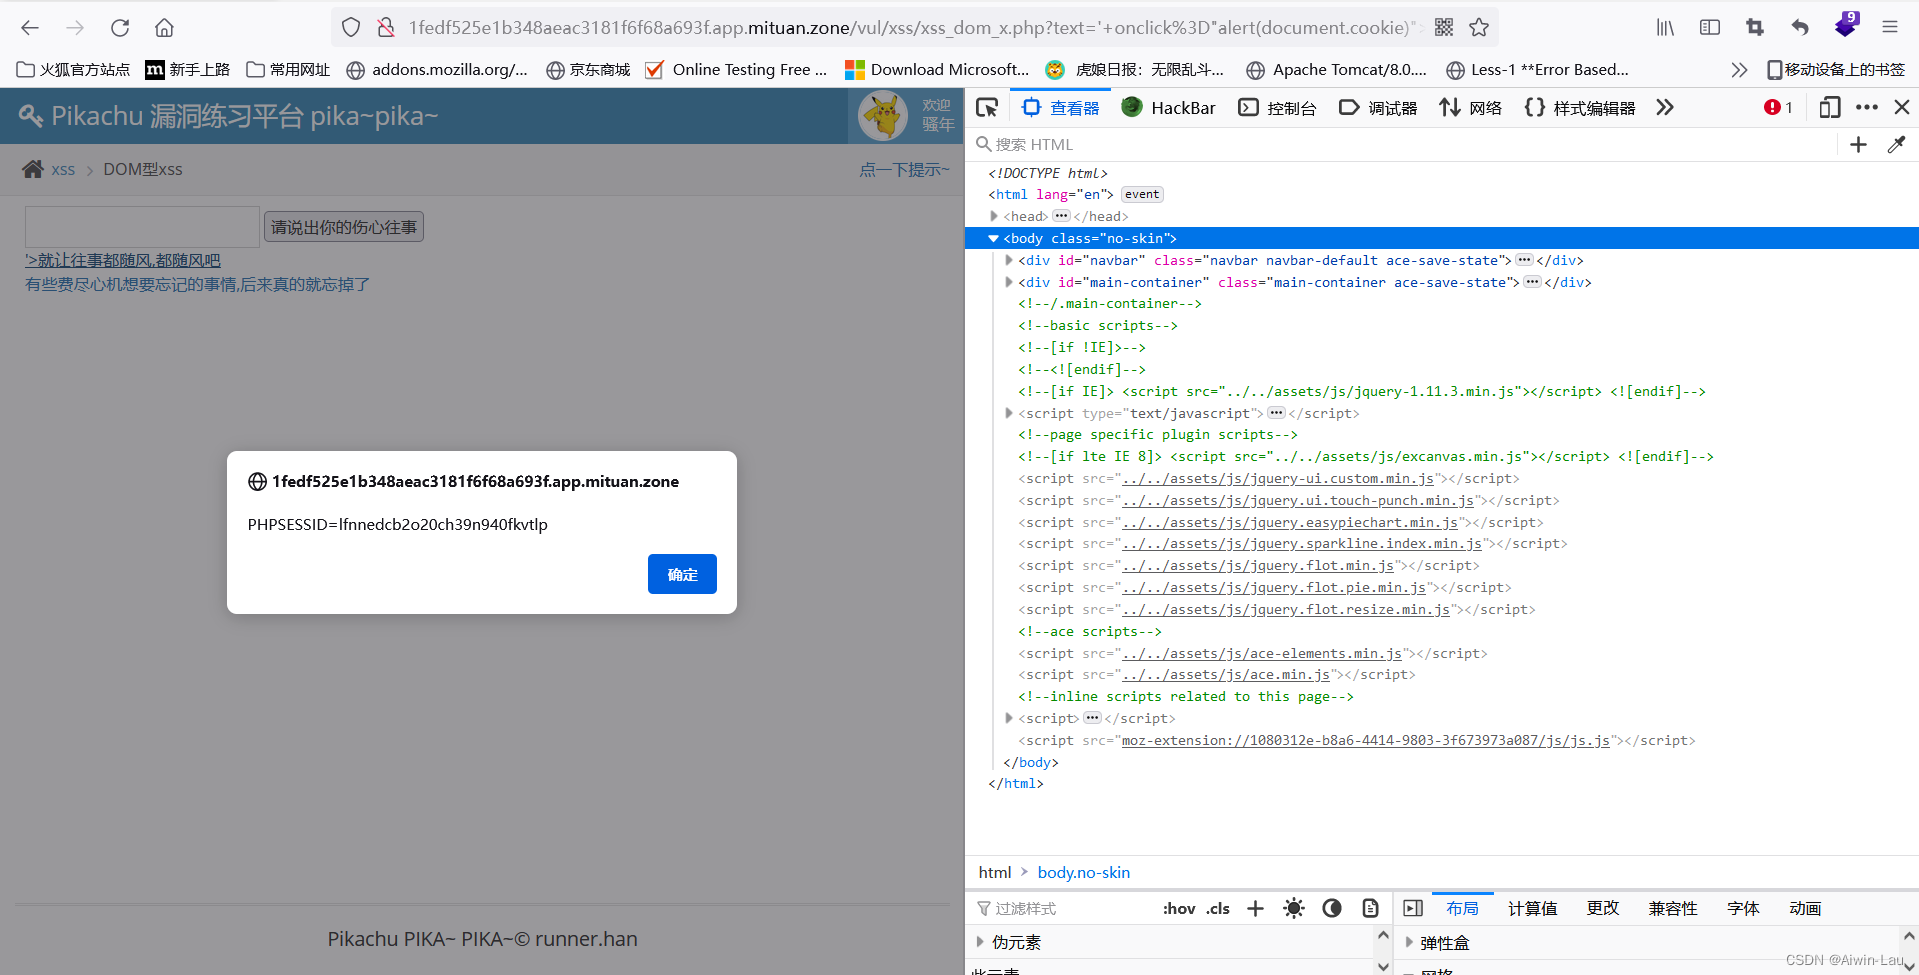The width and height of the screenshot is (1919, 975).
Task: Toggle print media simulation icon
Action: 1370,908
